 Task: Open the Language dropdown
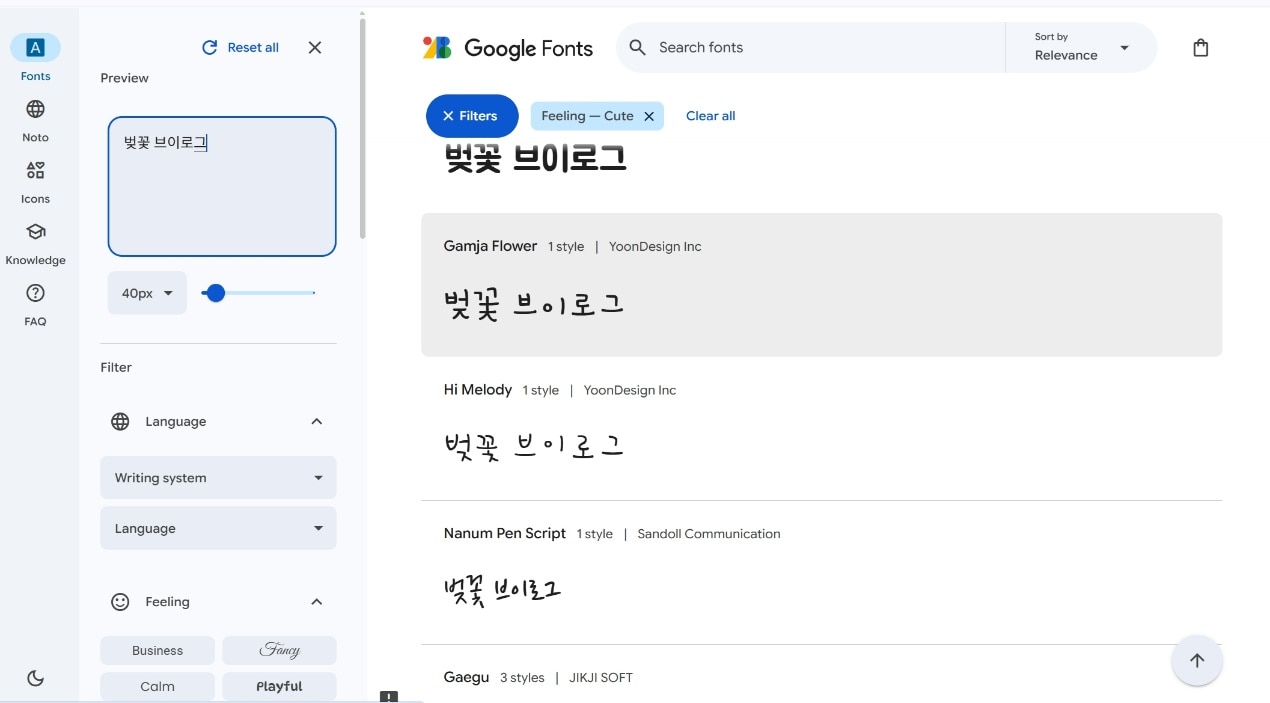pyautogui.click(x=218, y=528)
